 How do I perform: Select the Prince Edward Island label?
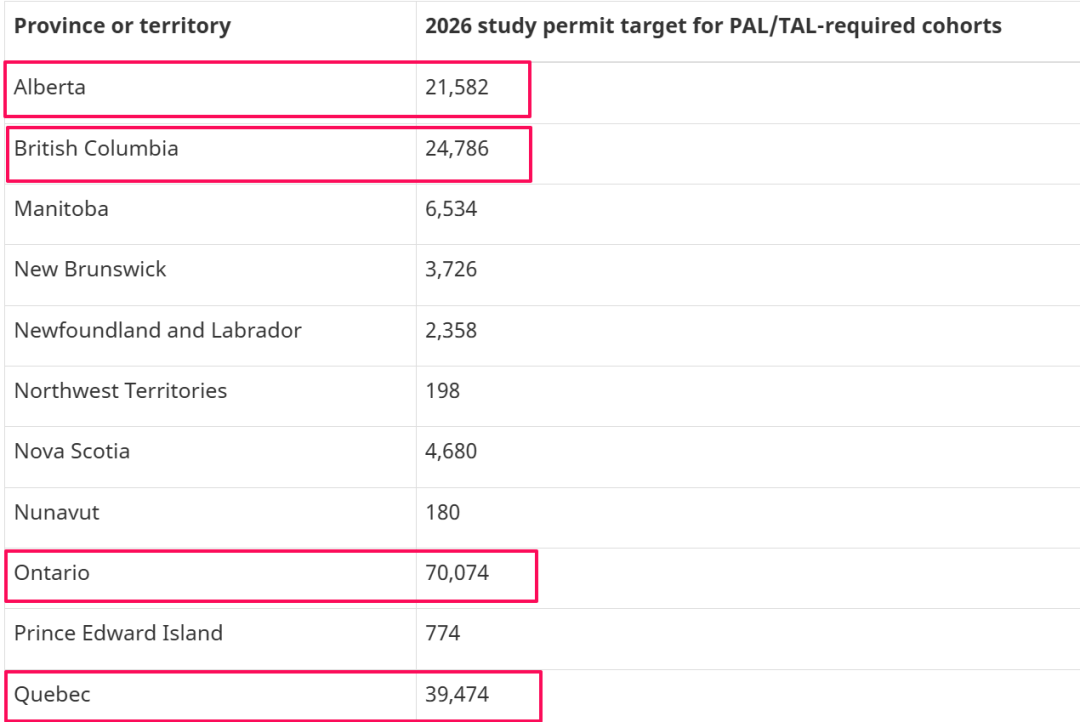pyautogui.click(x=118, y=633)
